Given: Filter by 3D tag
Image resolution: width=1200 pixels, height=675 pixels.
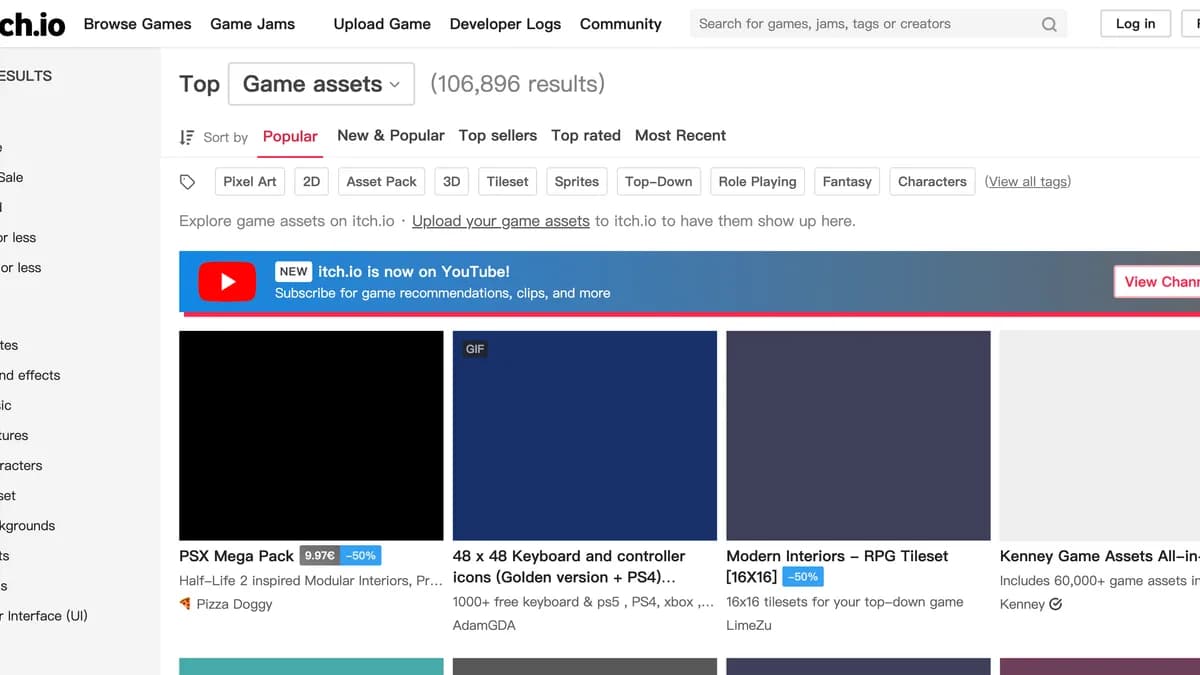Looking at the screenshot, I should click(x=452, y=181).
